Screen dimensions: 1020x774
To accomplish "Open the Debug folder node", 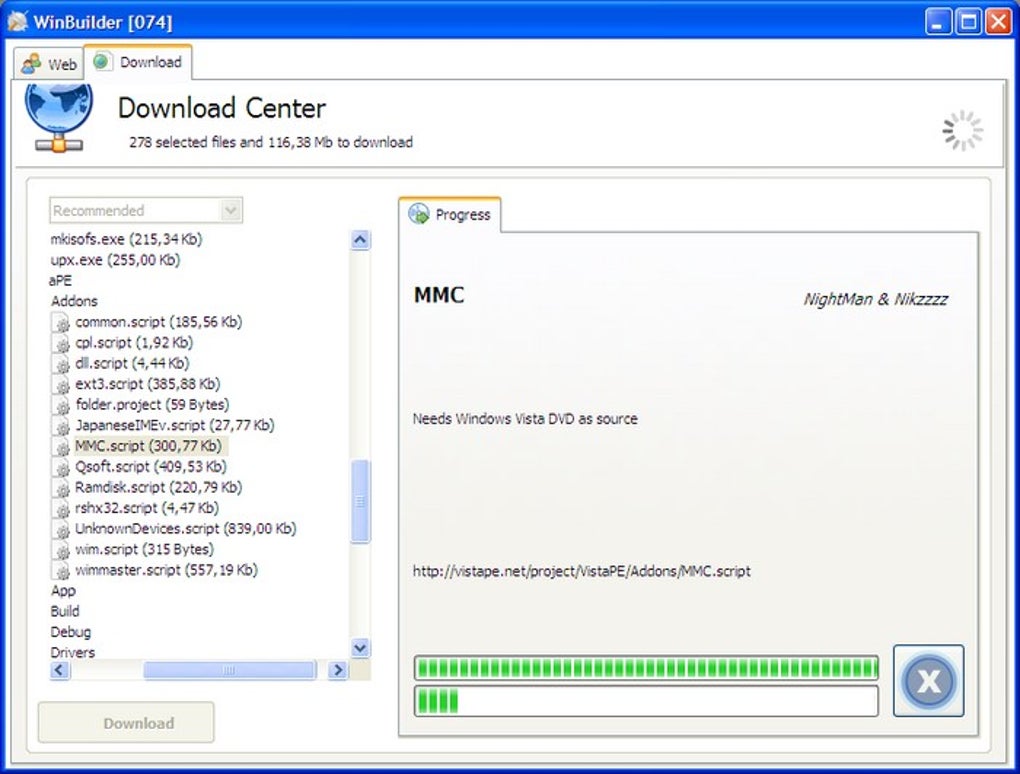I will coord(70,632).
